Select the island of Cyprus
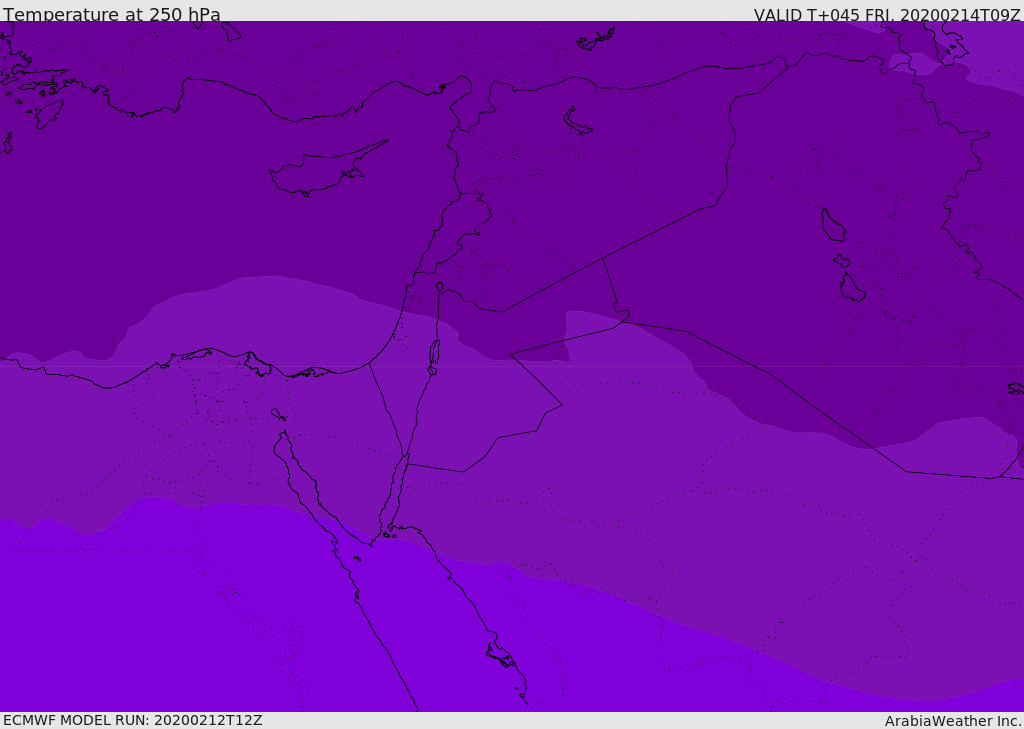The height and width of the screenshot is (729, 1024). click(318, 173)
